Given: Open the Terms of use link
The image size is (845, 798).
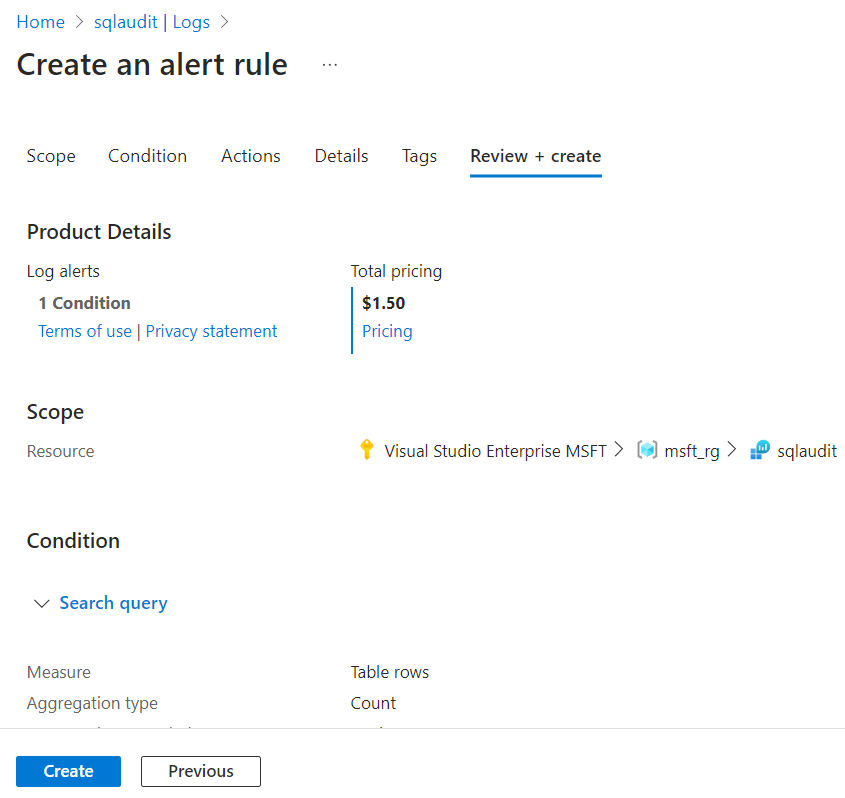Looking at the screenshot, I should [x=85, y=331].
